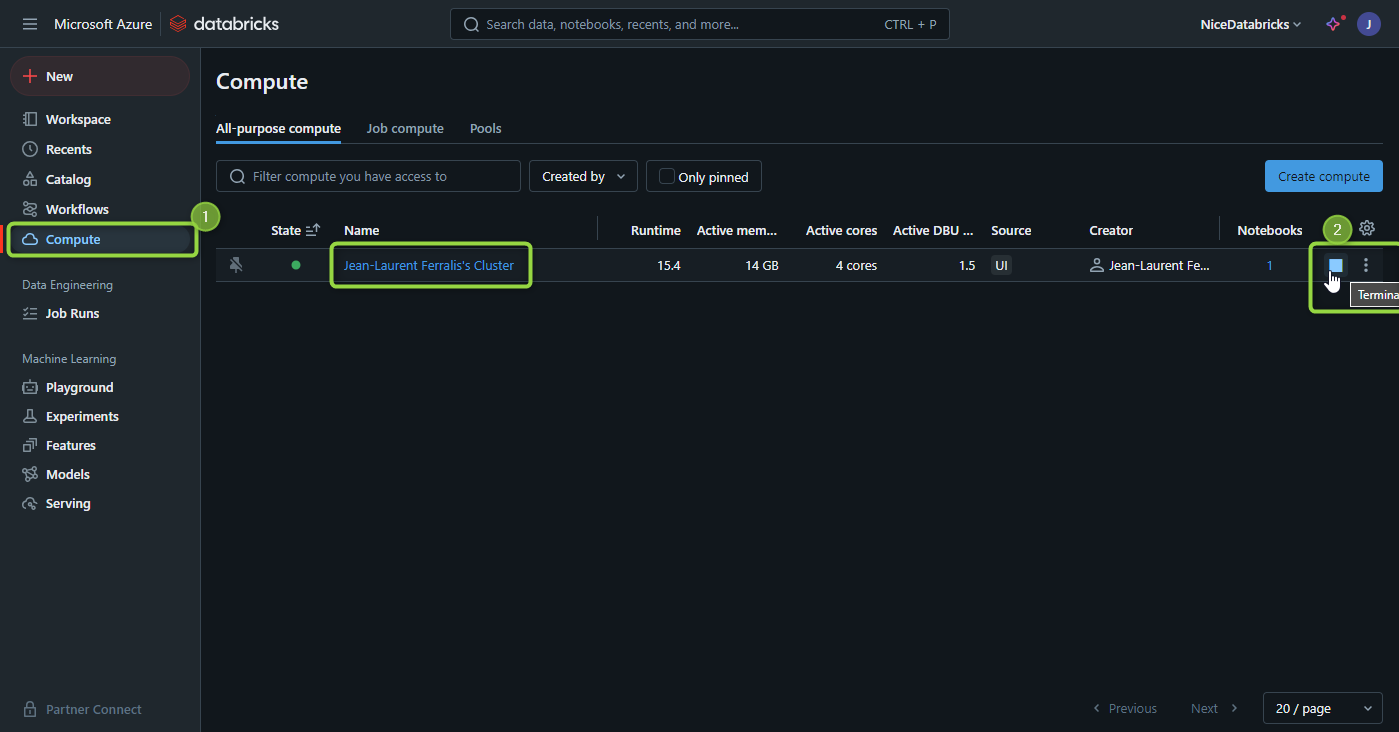Sort by the Runtime column header
Image resolution: width=1399 pixels, height=732 pixels.
(656, 230)
